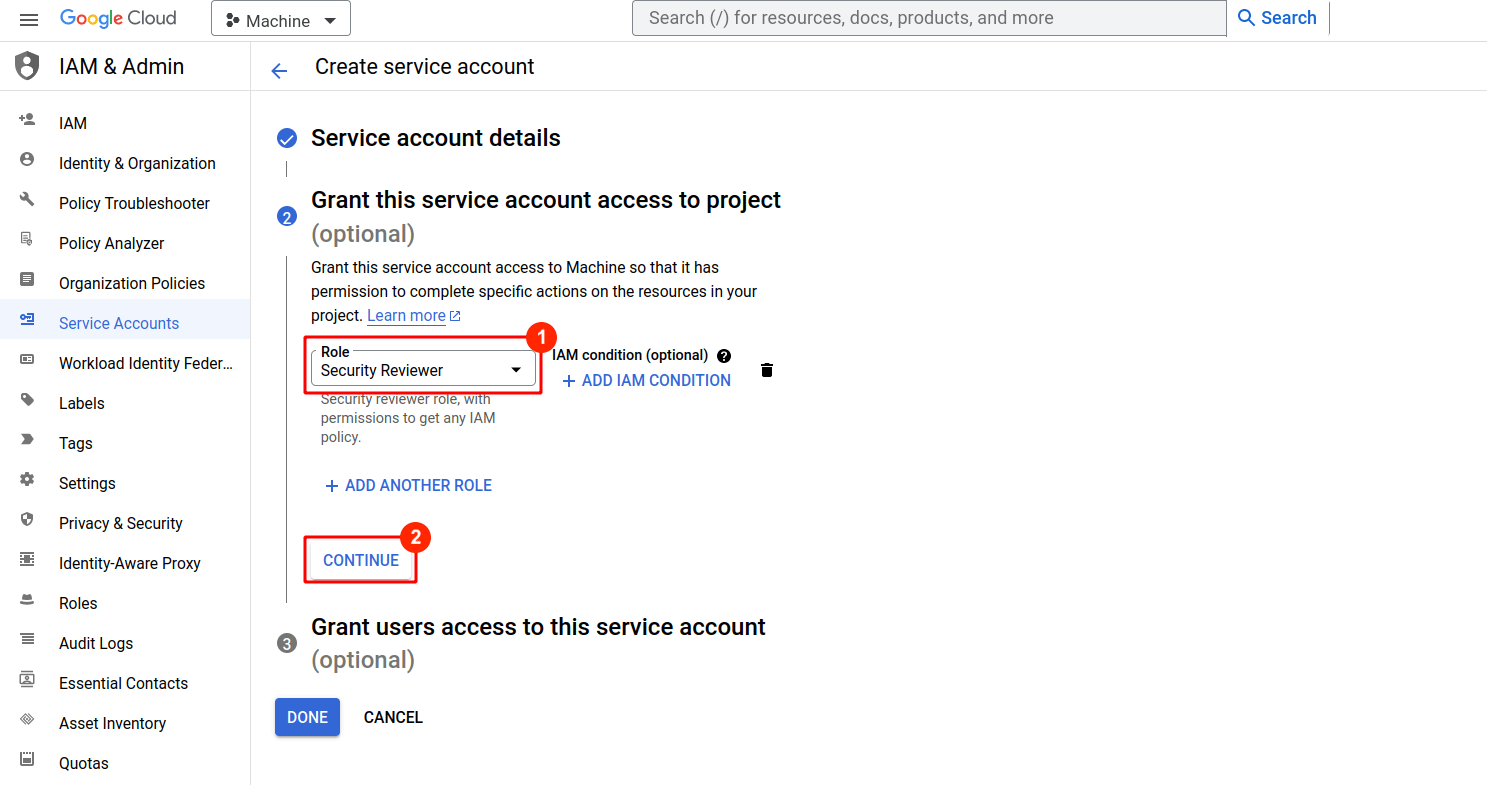
Task: Click ADD IAM CONDITION
Action: [646, 380]
